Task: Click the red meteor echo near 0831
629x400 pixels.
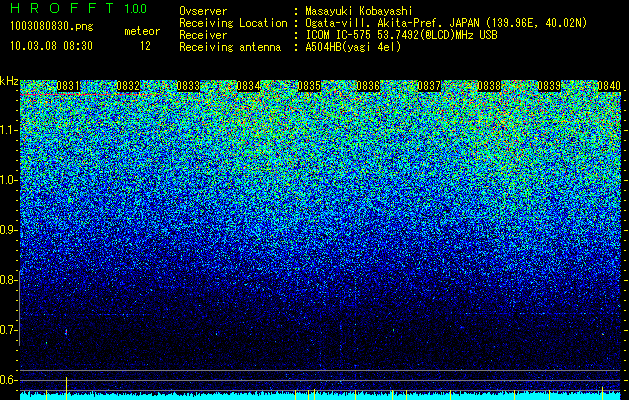Action: (66, 332)
